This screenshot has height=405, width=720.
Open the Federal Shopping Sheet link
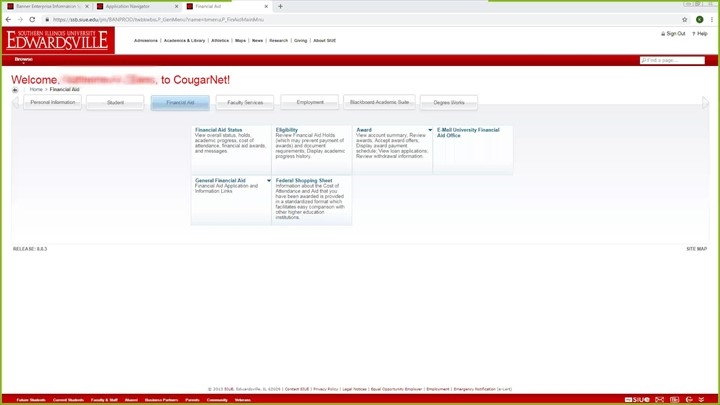304,181
